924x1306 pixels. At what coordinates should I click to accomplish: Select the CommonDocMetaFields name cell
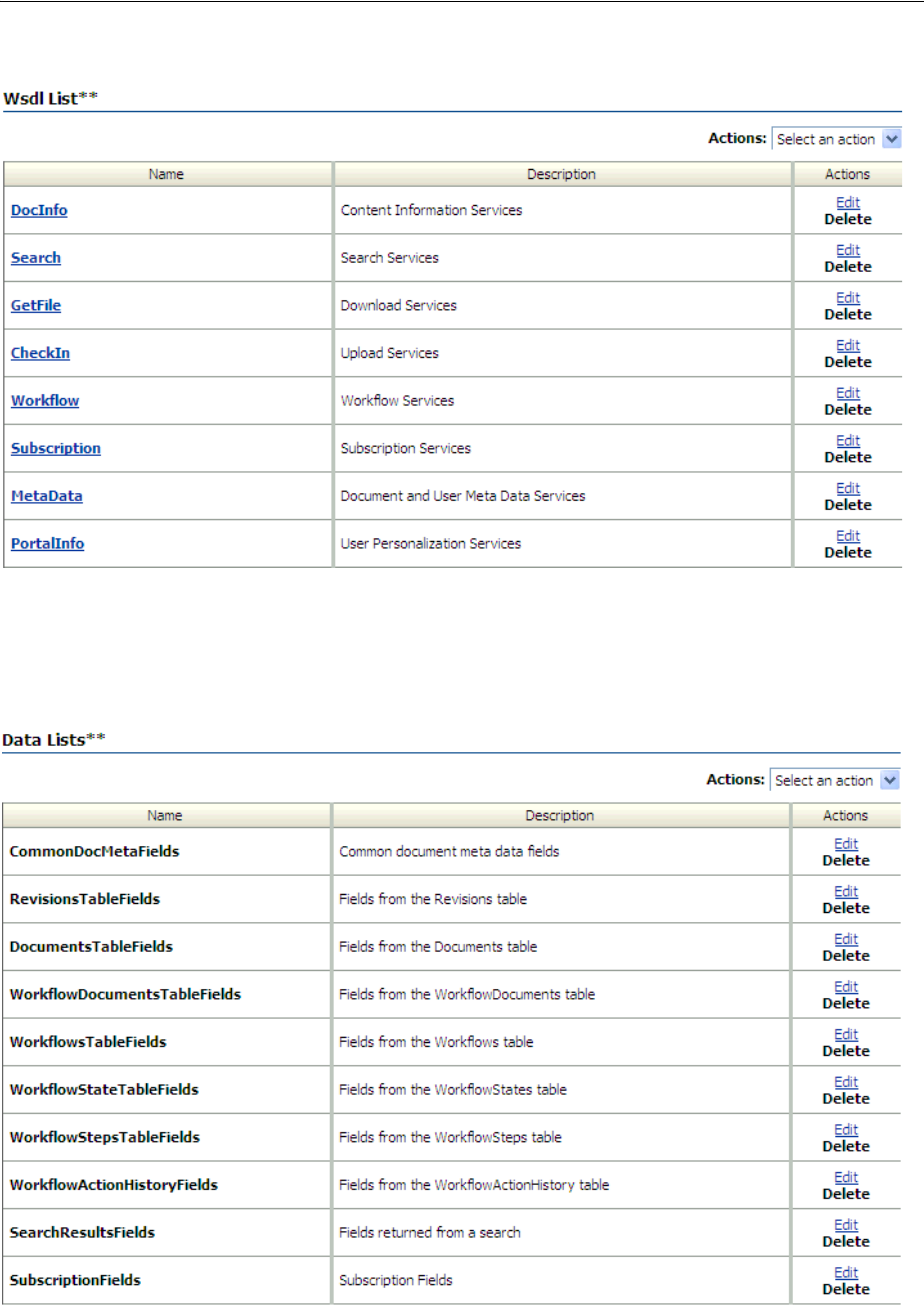(x=166, y=851)
